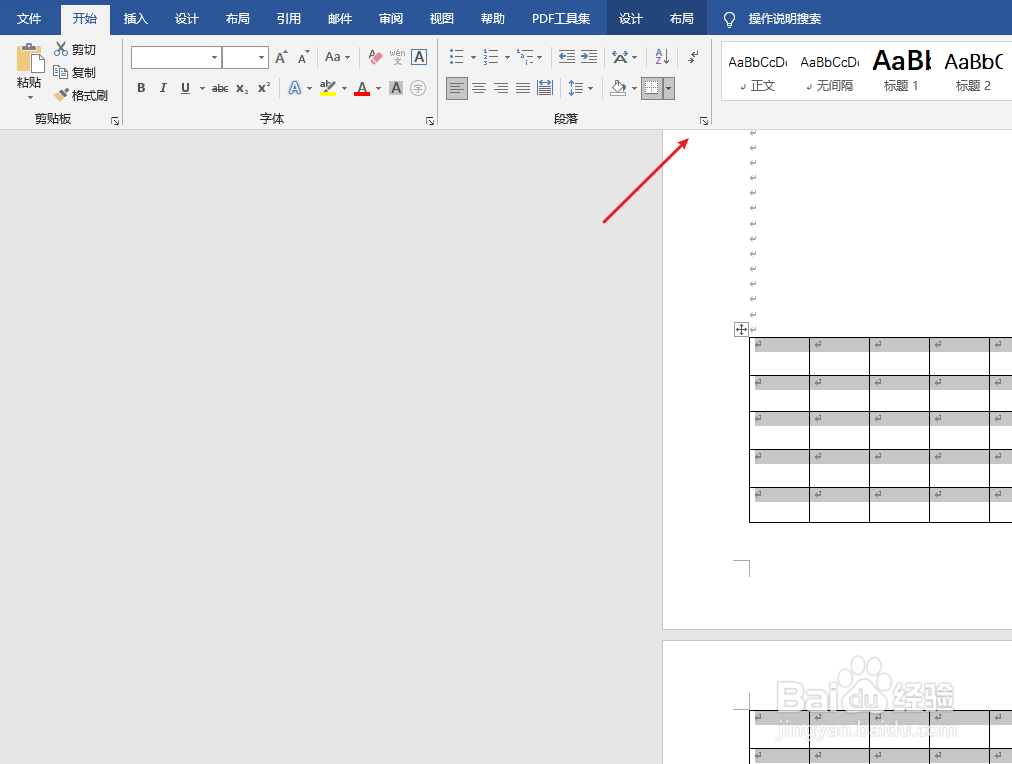Toggle subscript formatting
This screenshot has width=1012, height=764.
[242, 88]
